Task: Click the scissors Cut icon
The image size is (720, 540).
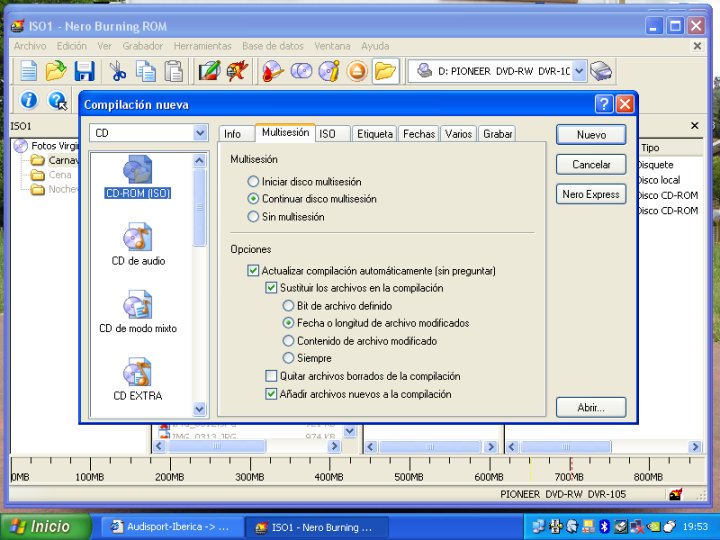Action: [x=118, y=72]
